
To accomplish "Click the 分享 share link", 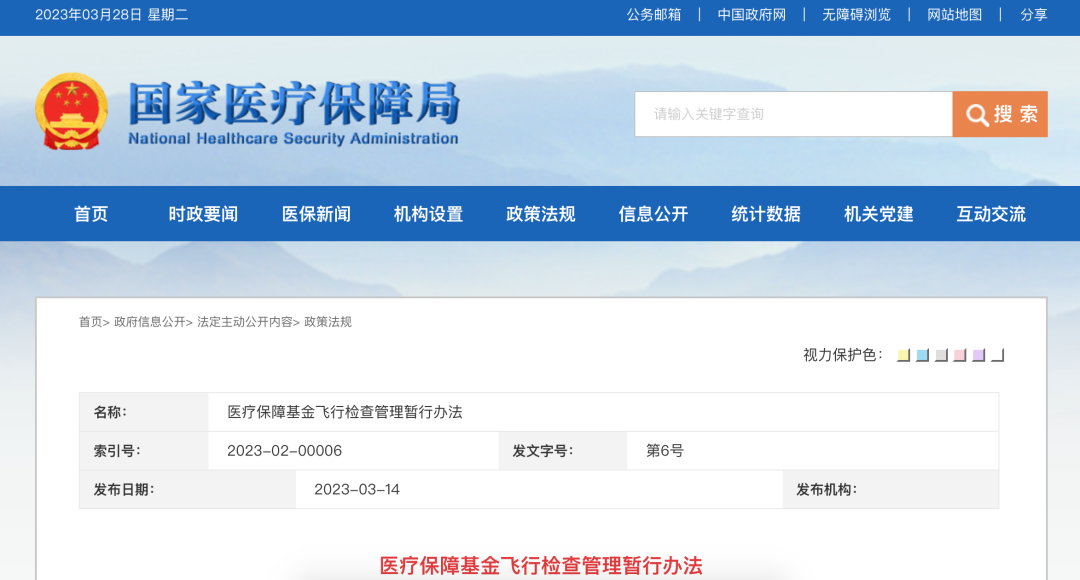I will click(1033, 15).
